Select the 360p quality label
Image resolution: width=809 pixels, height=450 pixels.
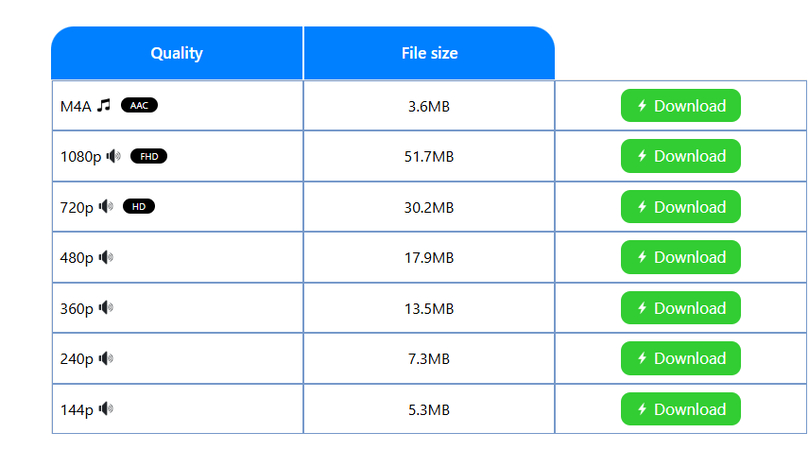pyautogui.click(x=77, y=309)
